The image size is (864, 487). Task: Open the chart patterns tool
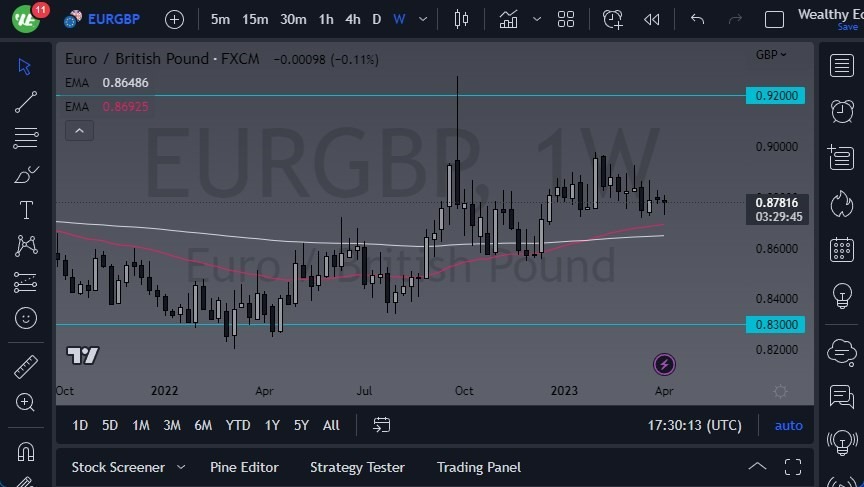(x=26, y=246)
